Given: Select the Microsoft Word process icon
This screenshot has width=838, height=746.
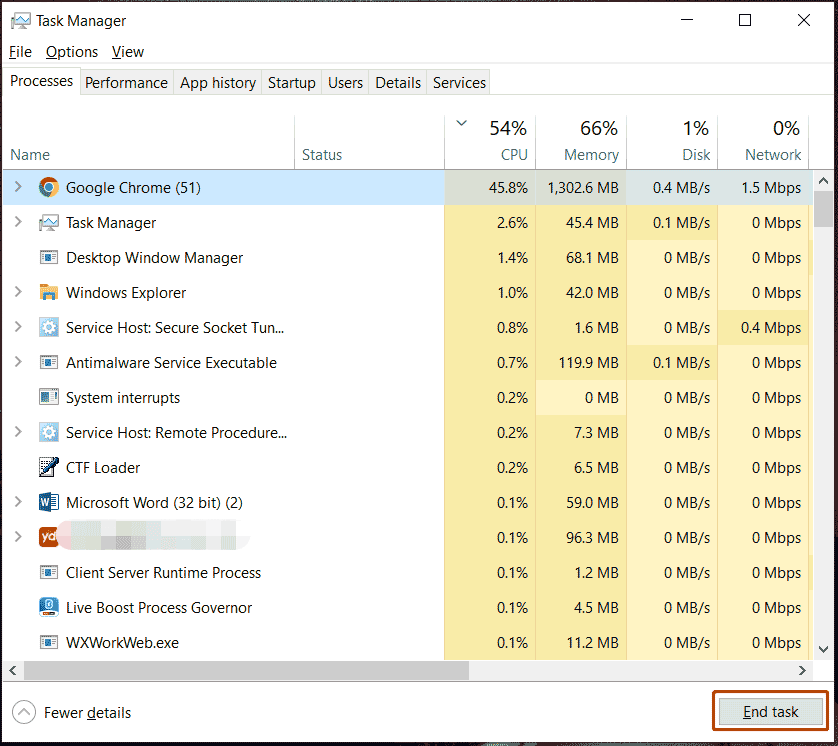Looking at the screenshot, I should click(x=48, y=502).
